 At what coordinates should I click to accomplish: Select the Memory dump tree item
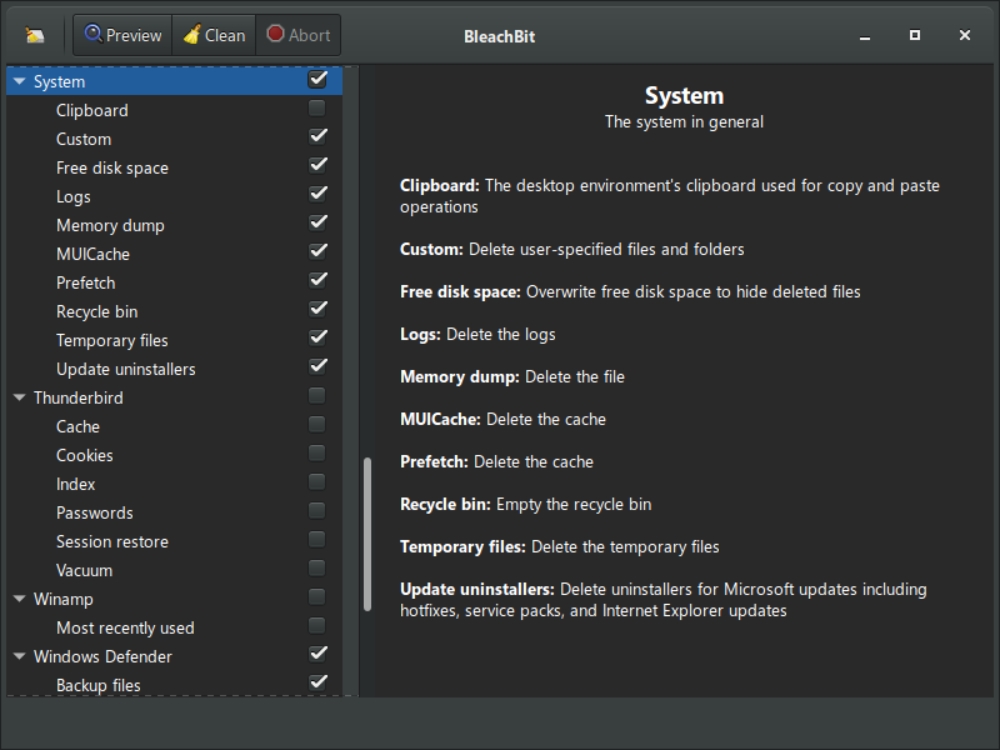click(110, 226)
